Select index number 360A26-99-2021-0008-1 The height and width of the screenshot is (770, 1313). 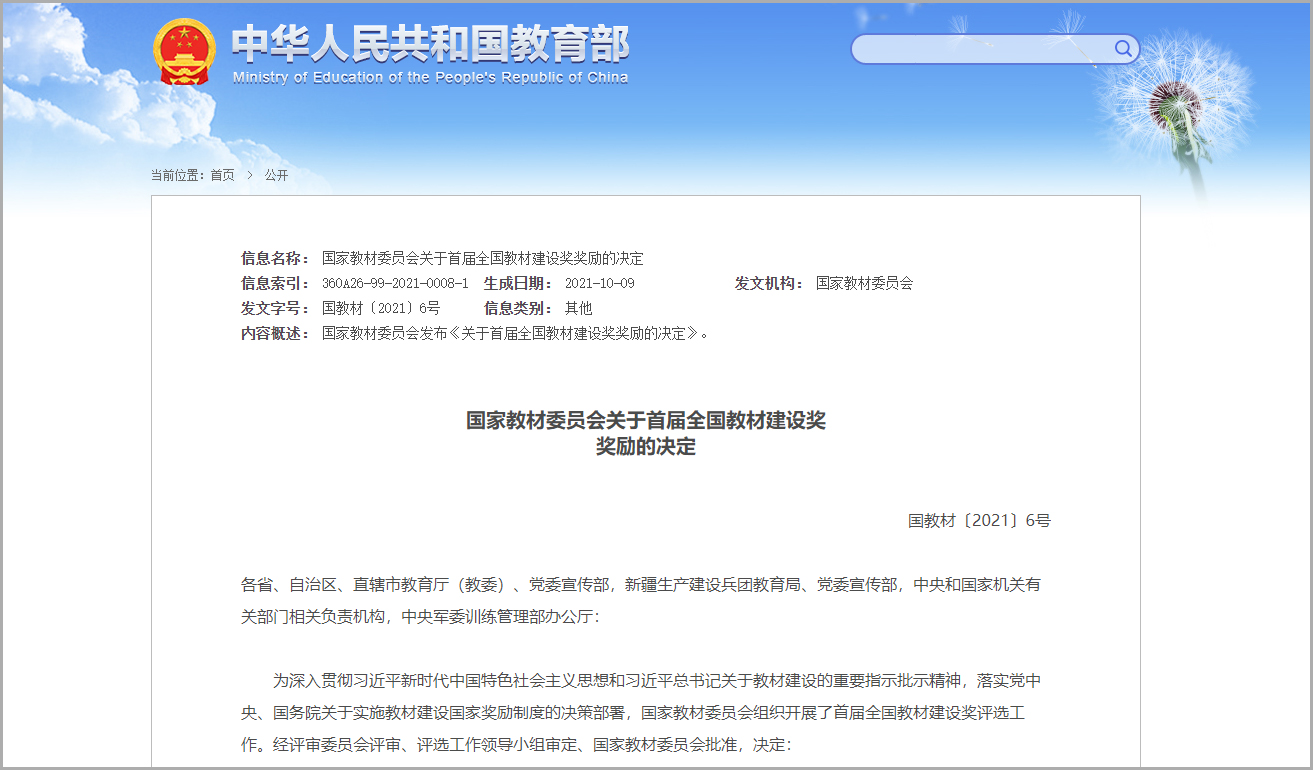(395, 283)
